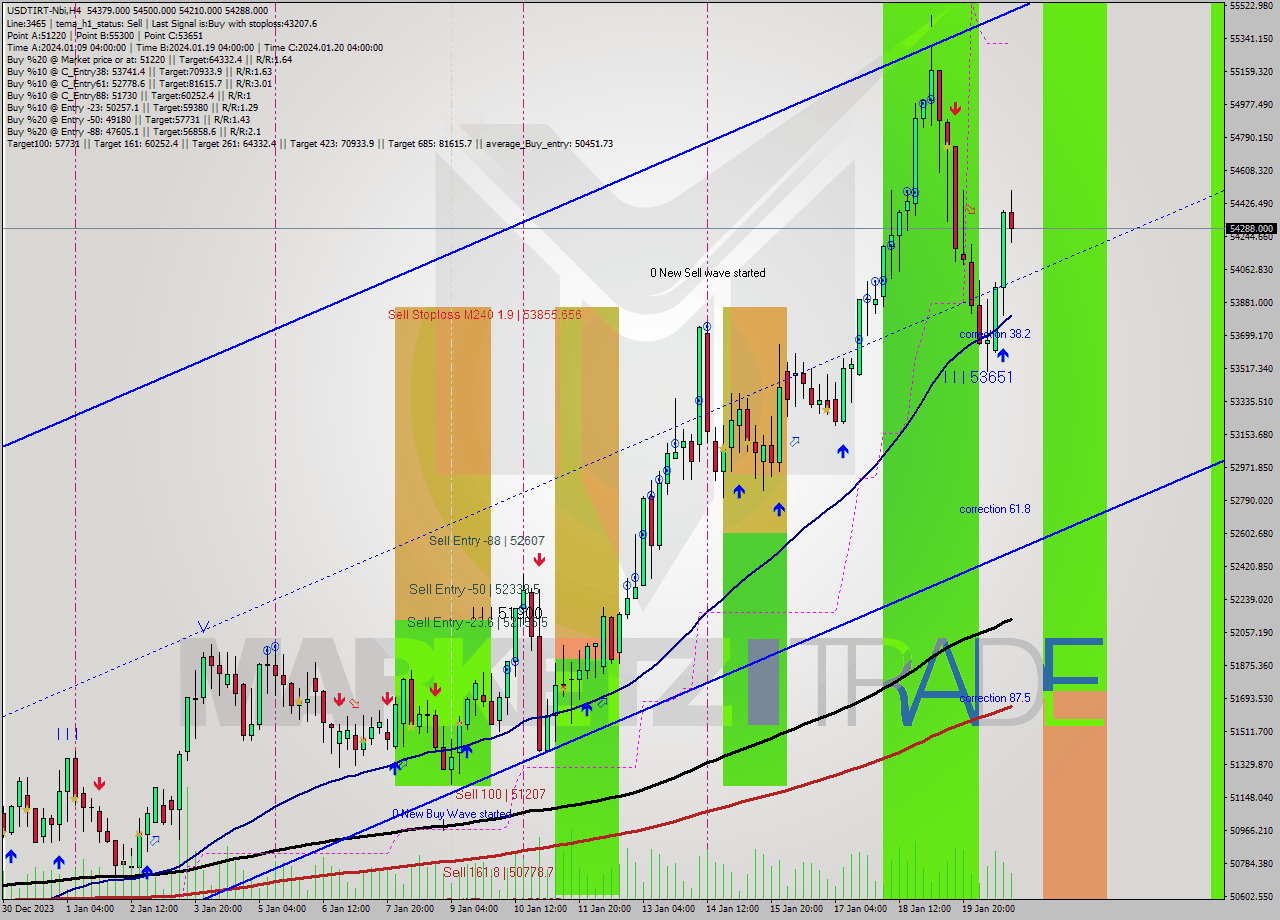Screen dimensions: 1280x920
Task: Click the '9 Jan 04:00' time label
Action: [473, 909]
